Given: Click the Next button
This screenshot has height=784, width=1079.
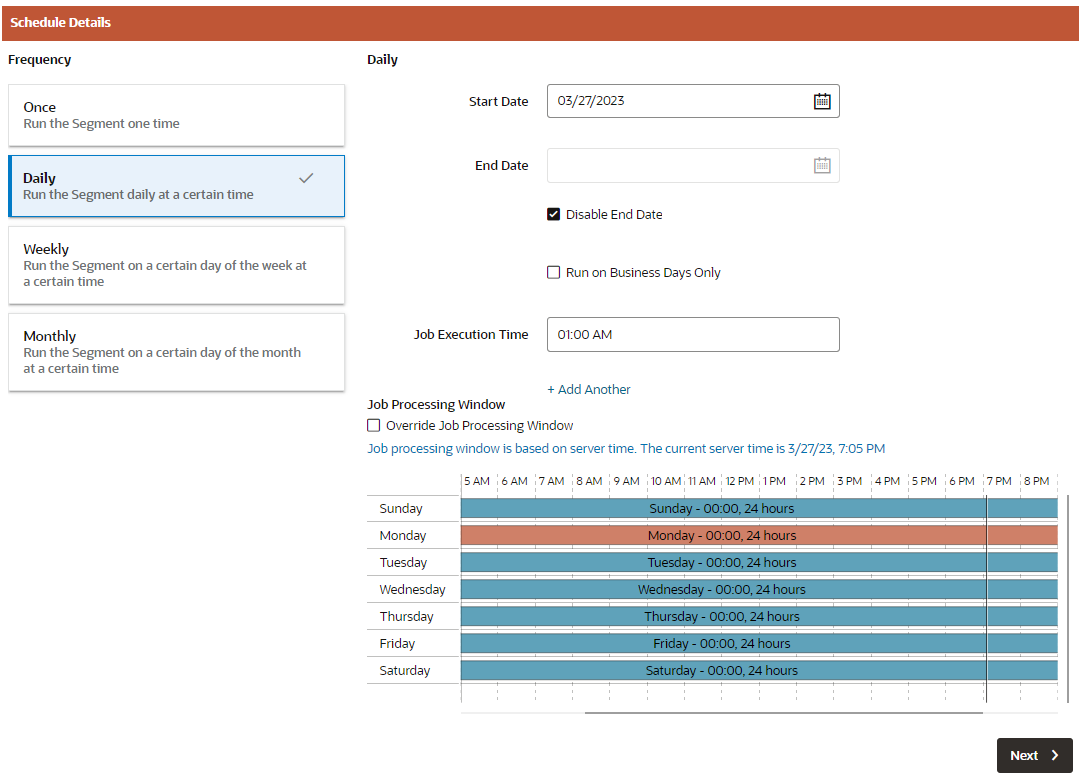Looking at the screenshot, I should click(1034, 755).
